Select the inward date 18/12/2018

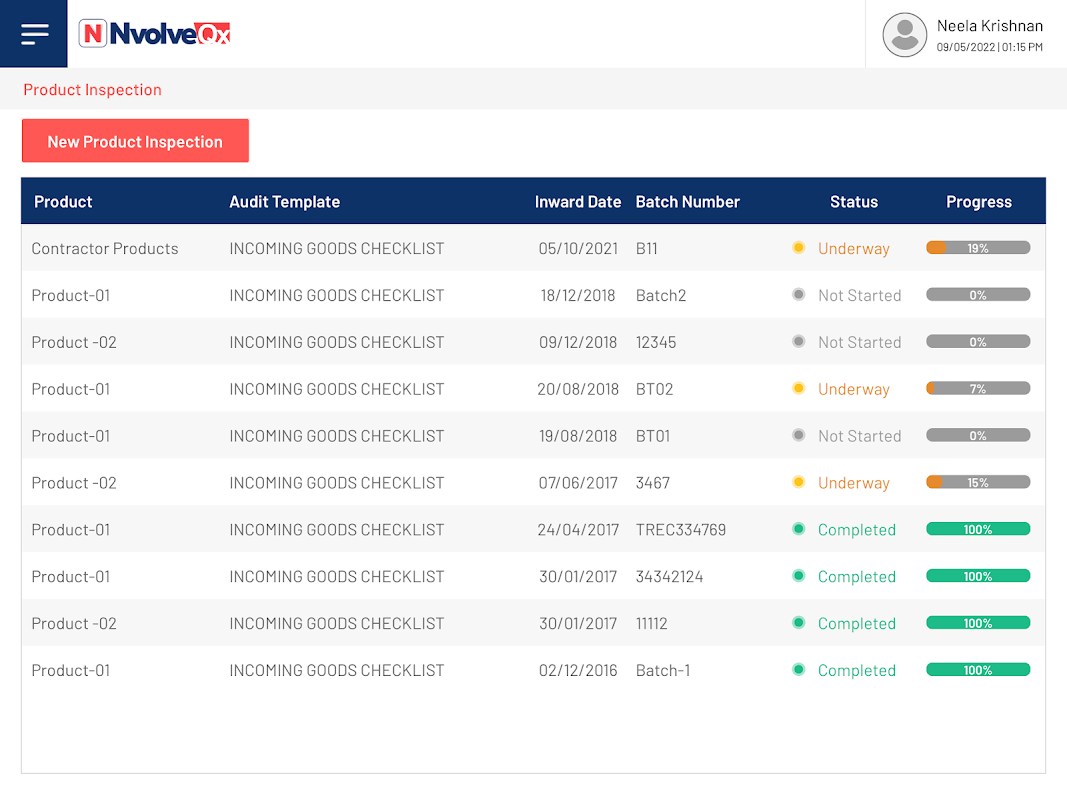[x=578, y=296]
